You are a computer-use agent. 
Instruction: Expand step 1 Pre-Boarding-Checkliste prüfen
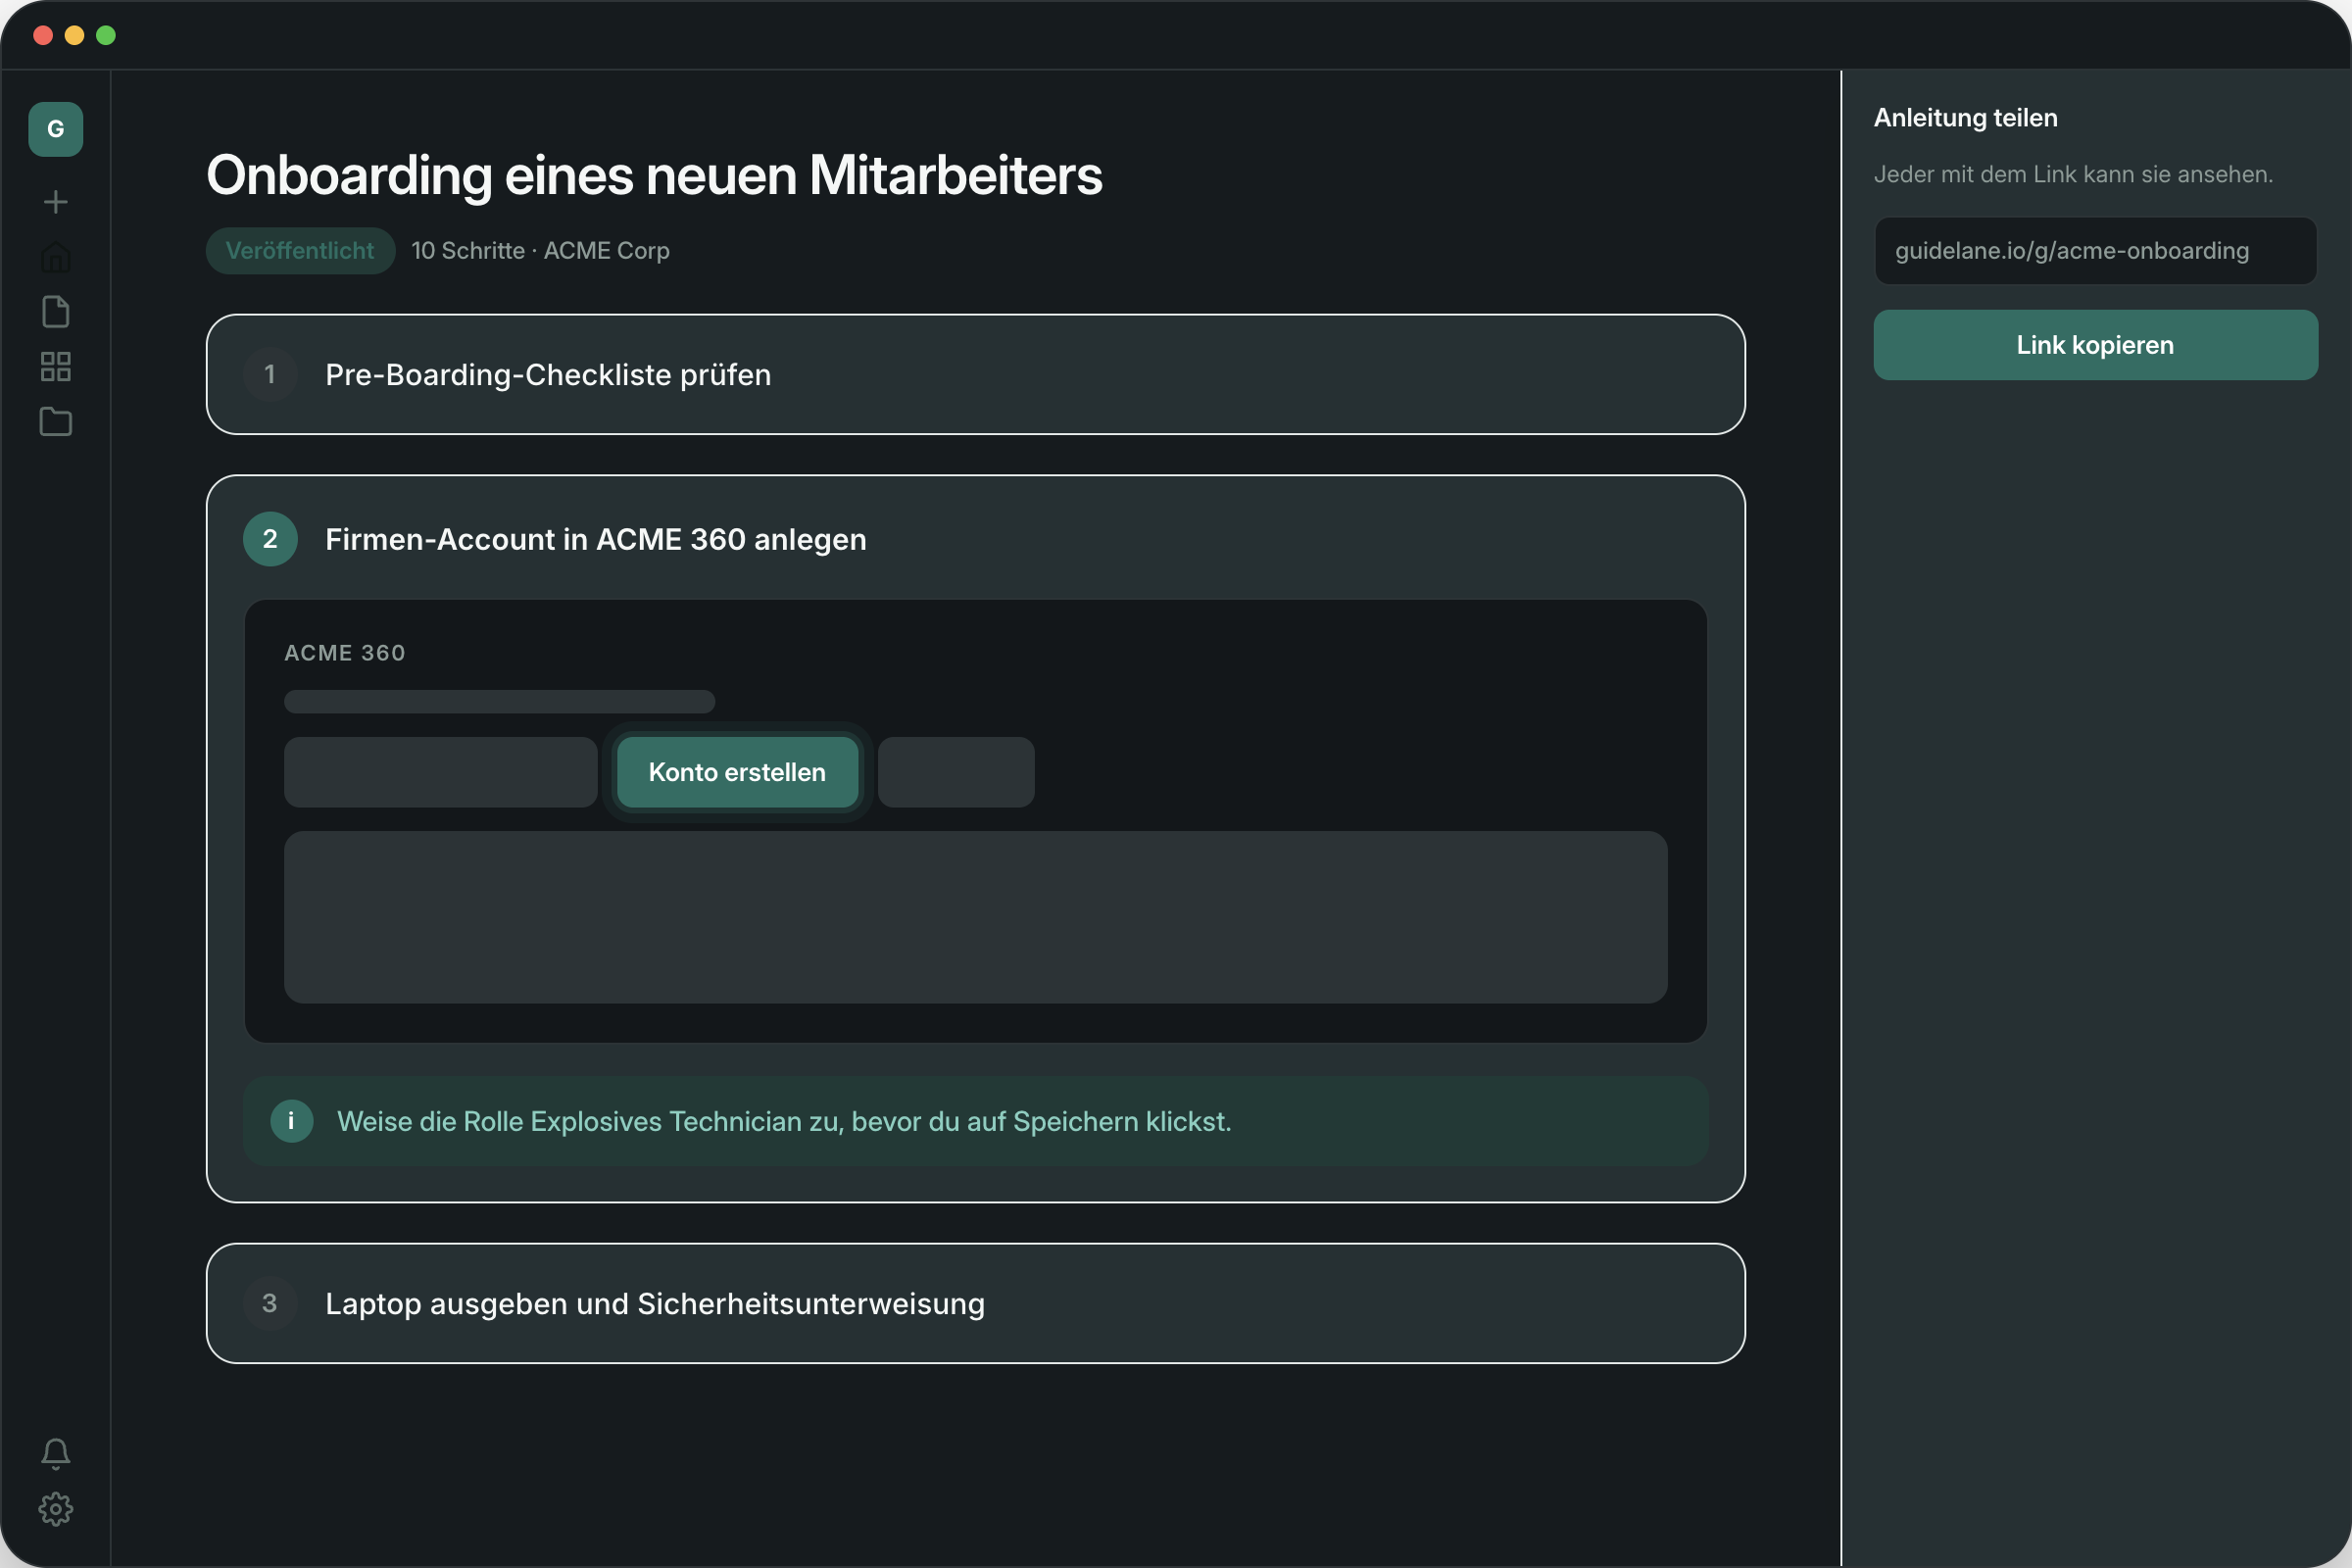point(975,374)
